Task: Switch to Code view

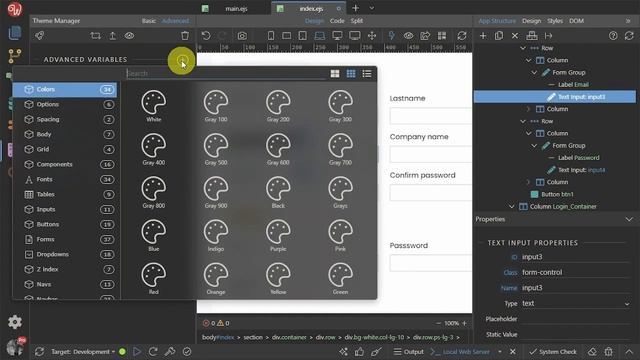Action: click(337, 21)
